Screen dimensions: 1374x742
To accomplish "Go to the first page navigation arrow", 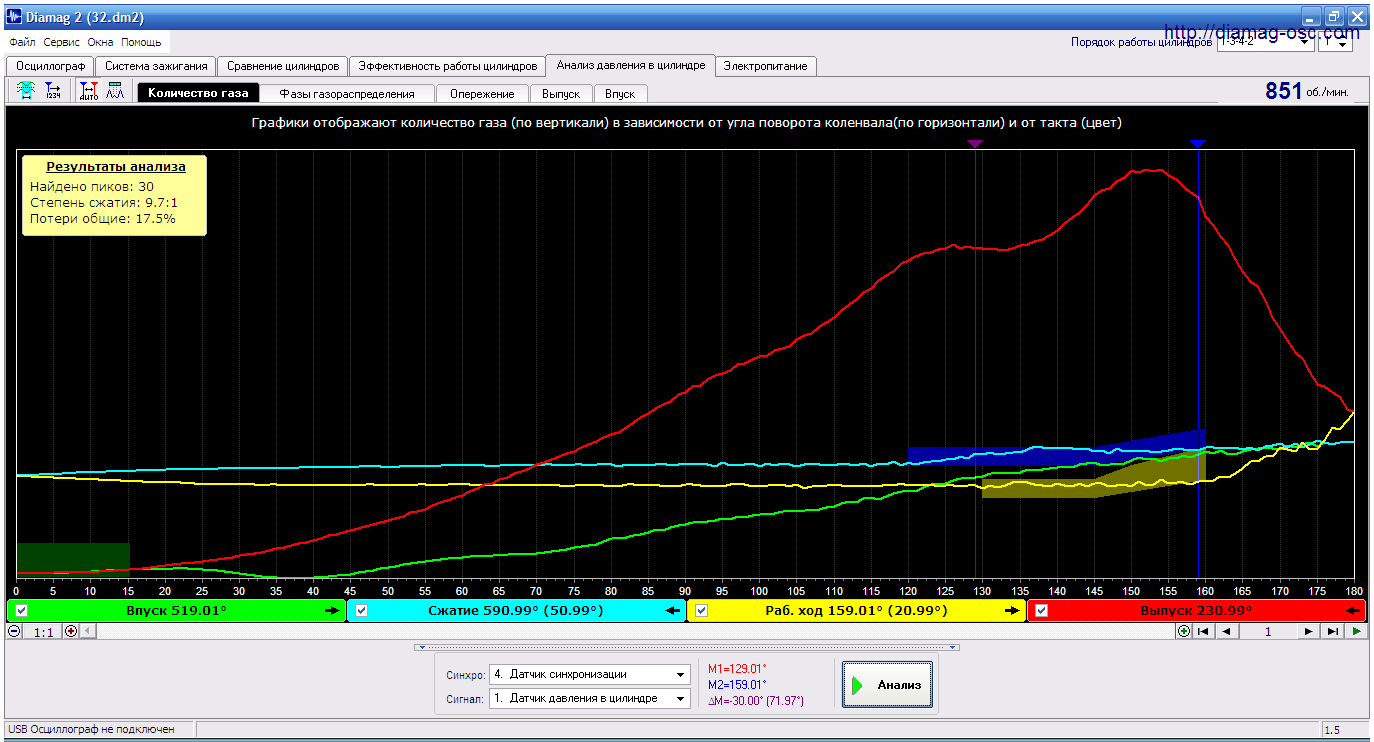I will coord(1204,631).
